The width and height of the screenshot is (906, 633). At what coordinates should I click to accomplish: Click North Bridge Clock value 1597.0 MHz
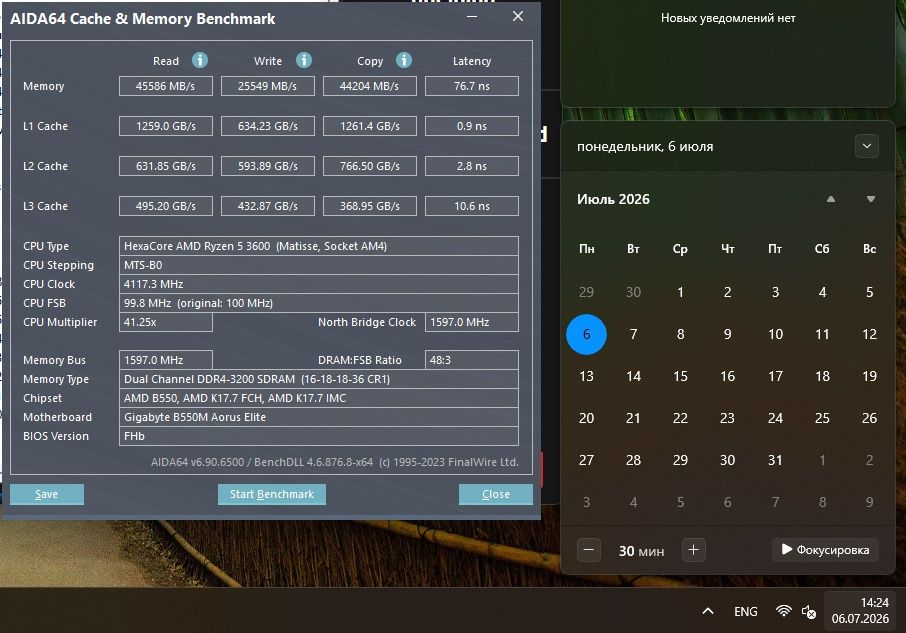pyautogui.click(x=471, y=322)
